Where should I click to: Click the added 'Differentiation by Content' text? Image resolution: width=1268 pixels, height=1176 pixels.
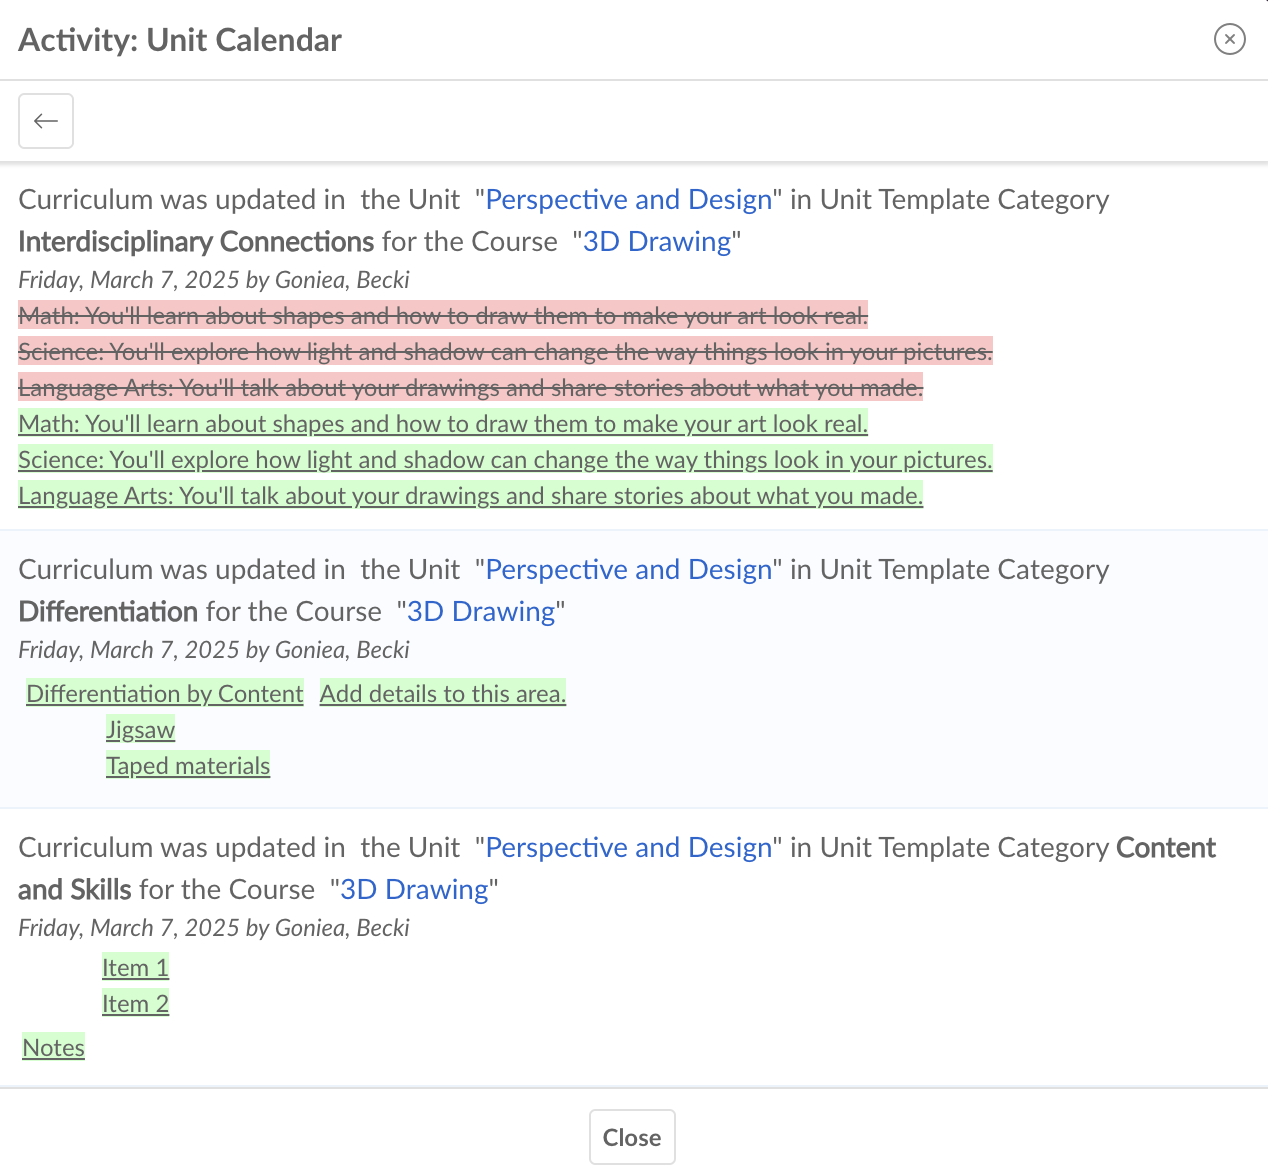[165, 694]
